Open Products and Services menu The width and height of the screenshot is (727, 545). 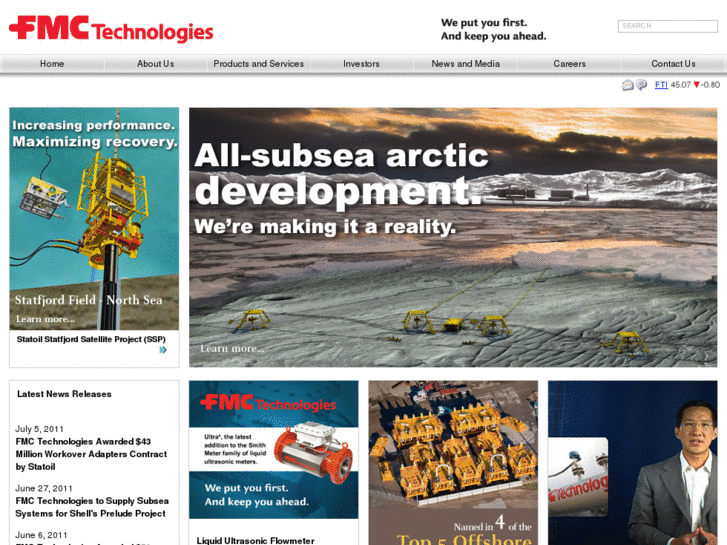point(259,64)
